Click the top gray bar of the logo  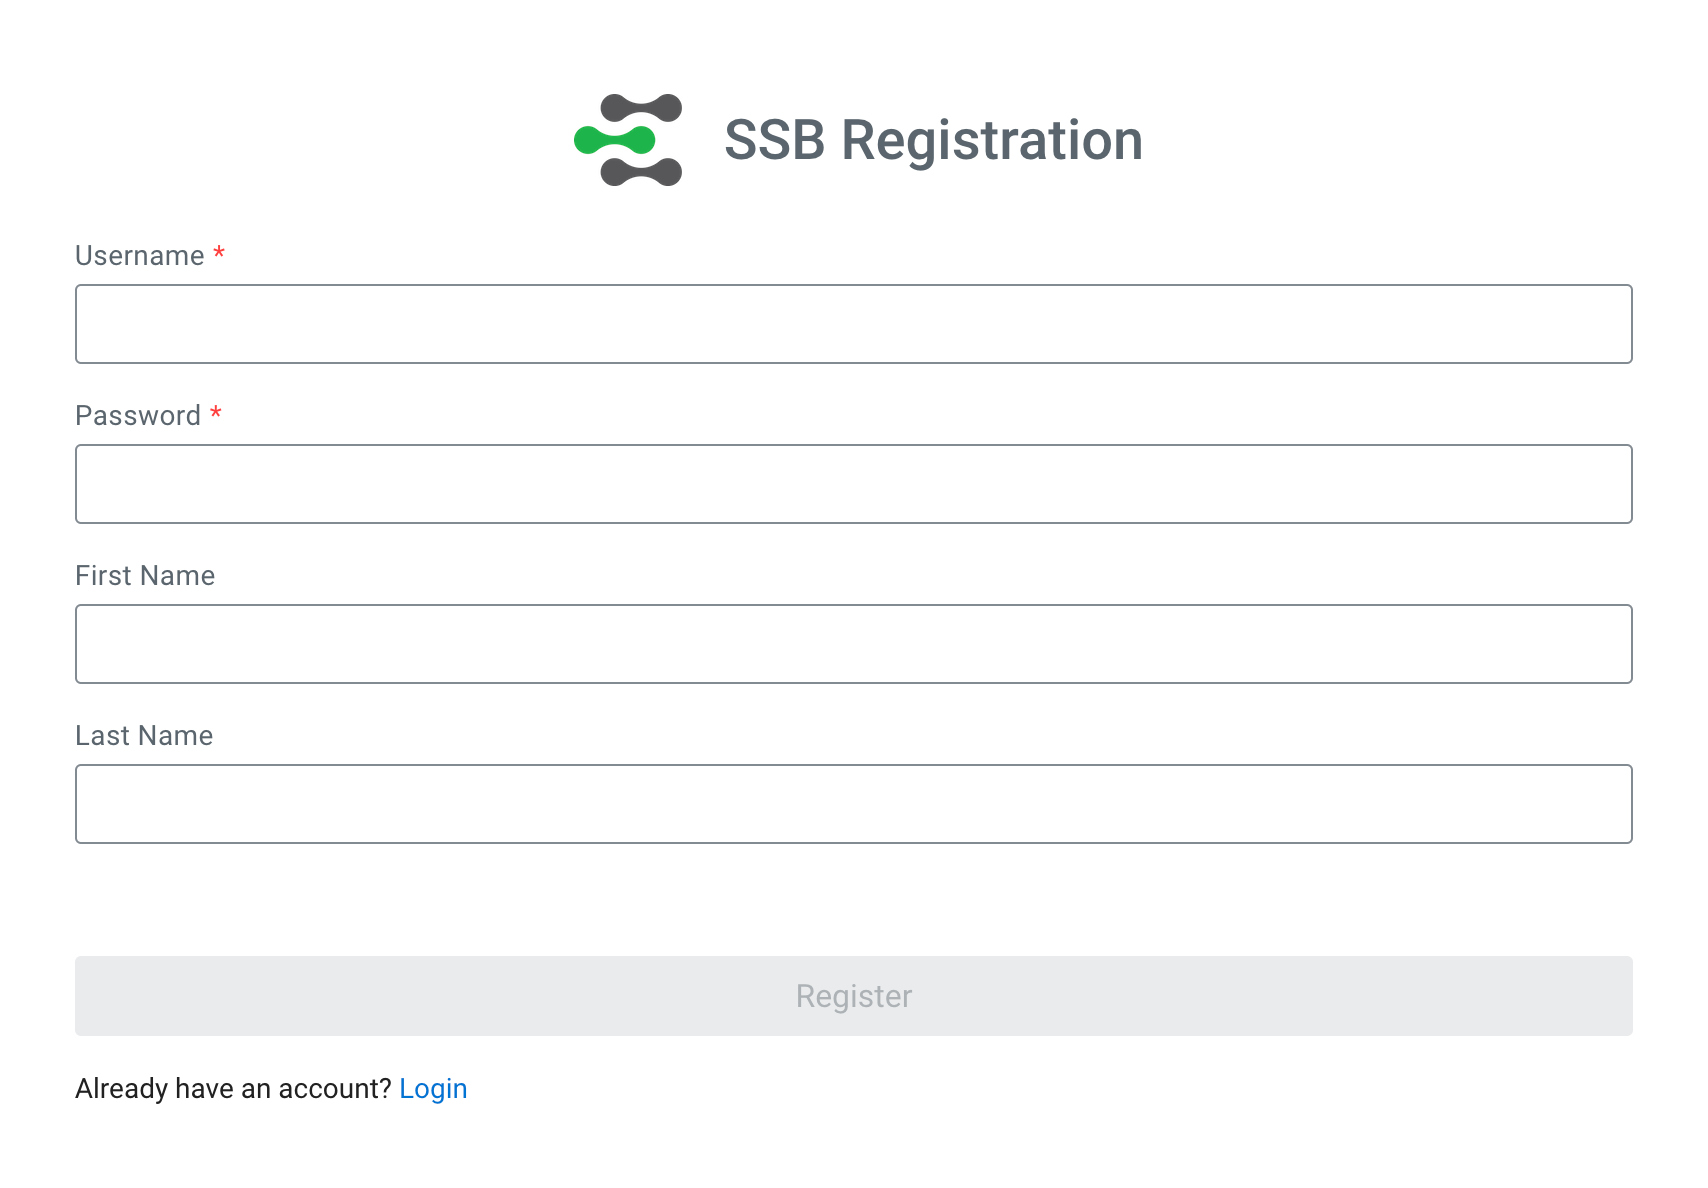[x=641, y=108]
